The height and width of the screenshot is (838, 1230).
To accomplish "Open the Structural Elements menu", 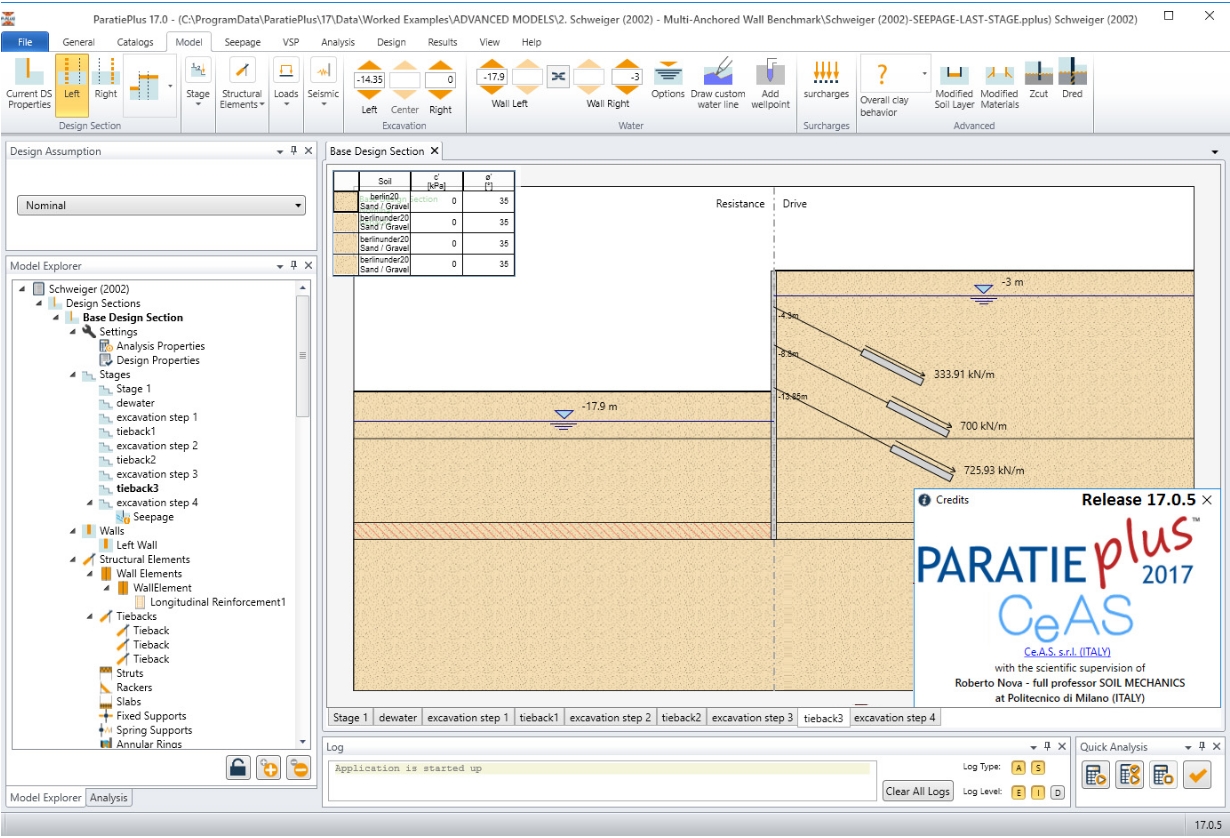I will click(x=242, y=83).
